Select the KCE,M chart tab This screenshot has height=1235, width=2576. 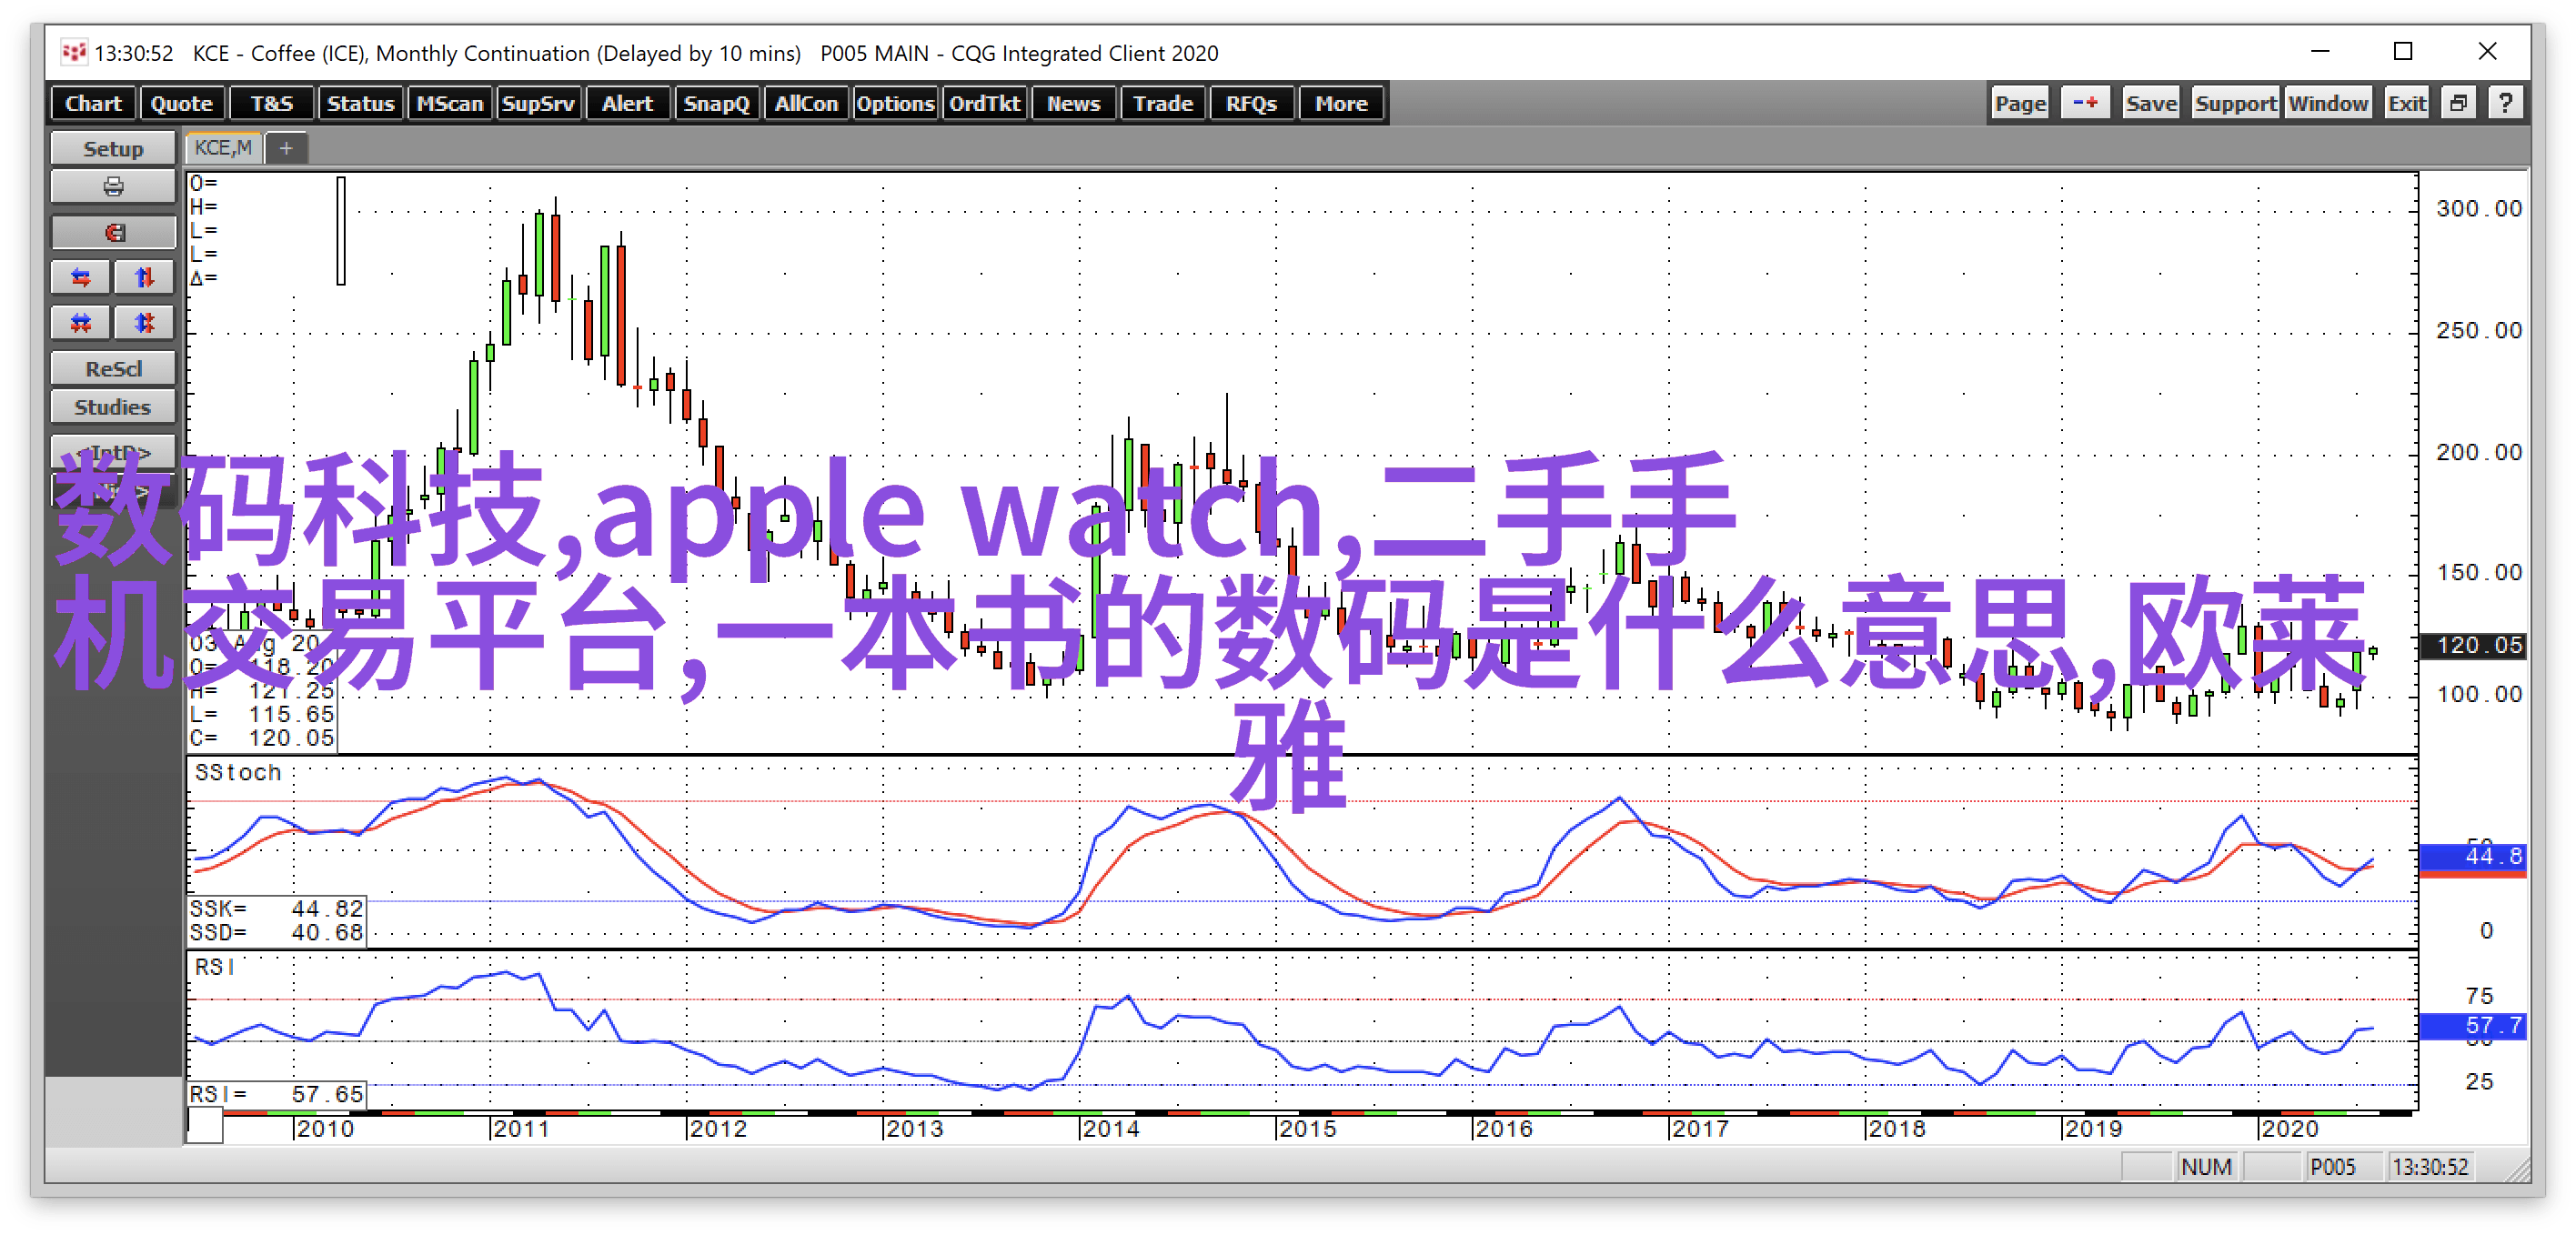224,148
